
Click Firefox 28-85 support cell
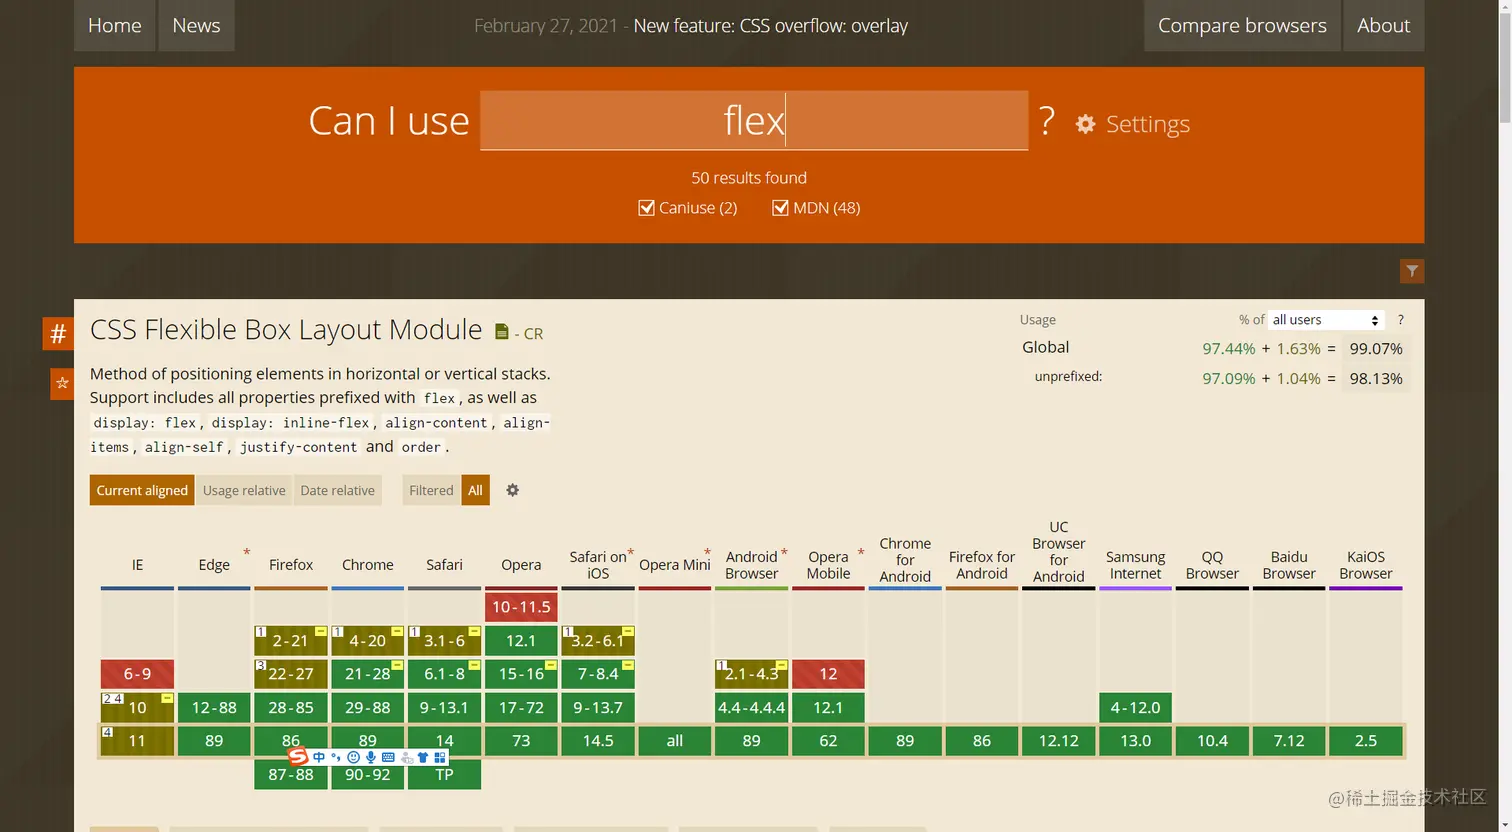point(291,707)
